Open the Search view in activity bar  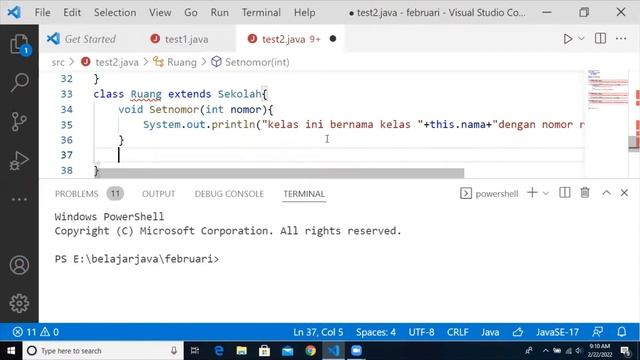[19, 82]
